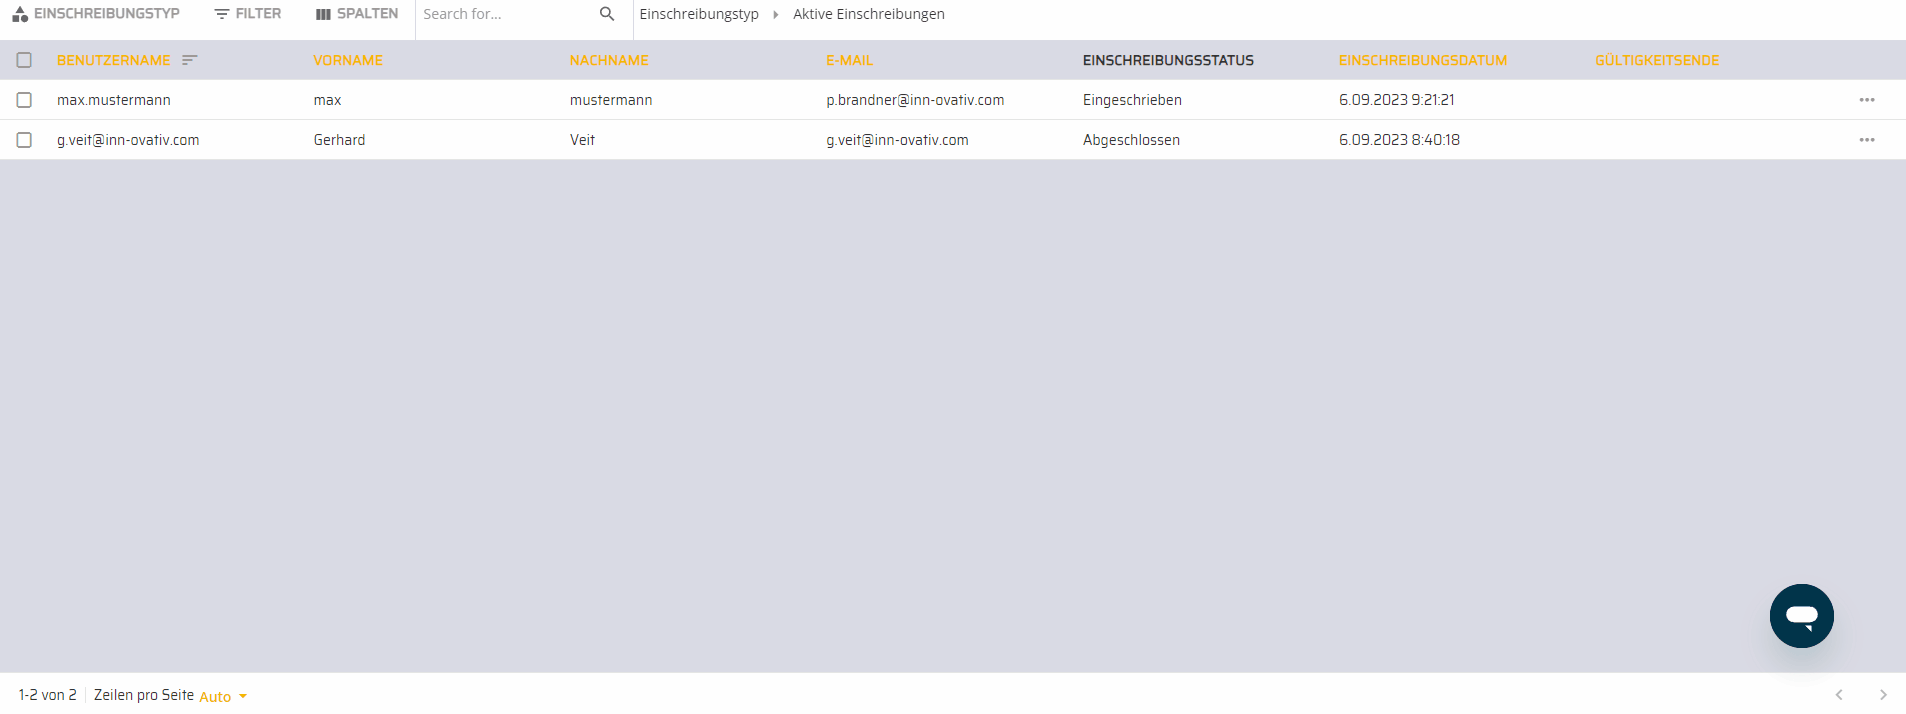Click the Einschreibungstyp breadcrumb
Image resolution: width=1906 pixels, height=714 pixels.
pyautogui.click(x=699, y=14)
